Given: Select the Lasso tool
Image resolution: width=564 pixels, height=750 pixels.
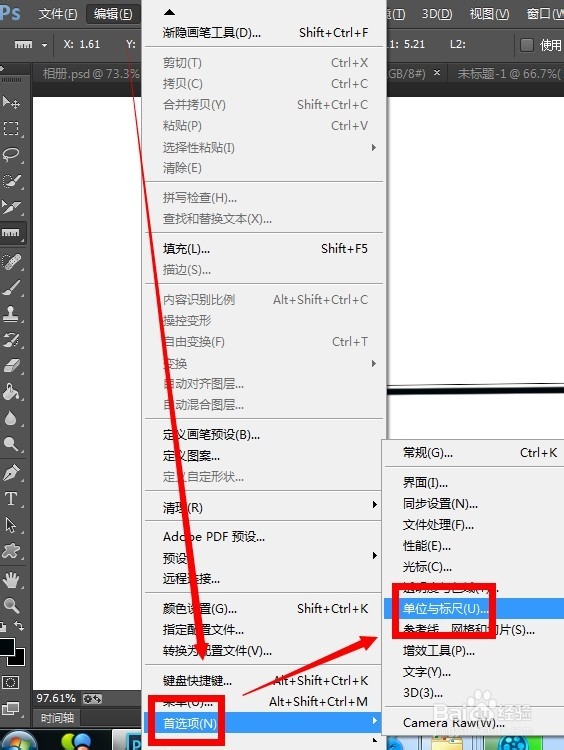Looking at the screenshot, I should click(x=11, y=154).
